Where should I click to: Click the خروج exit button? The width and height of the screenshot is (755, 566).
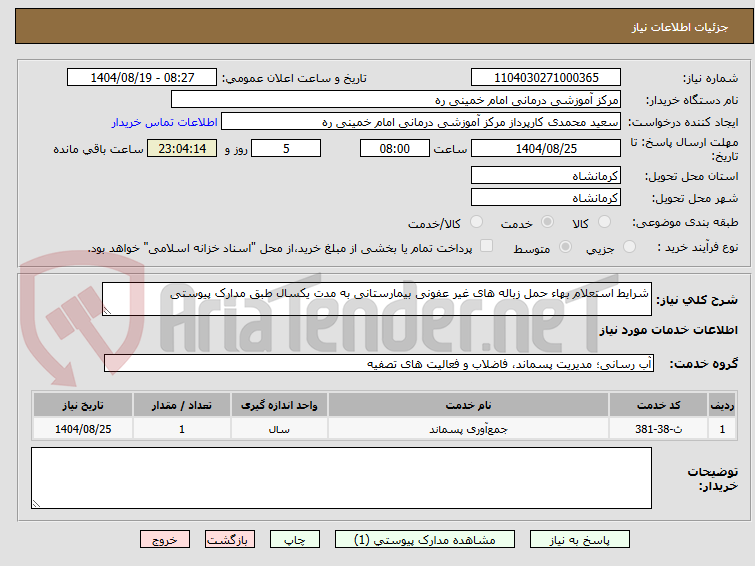(x=165, y=540)
